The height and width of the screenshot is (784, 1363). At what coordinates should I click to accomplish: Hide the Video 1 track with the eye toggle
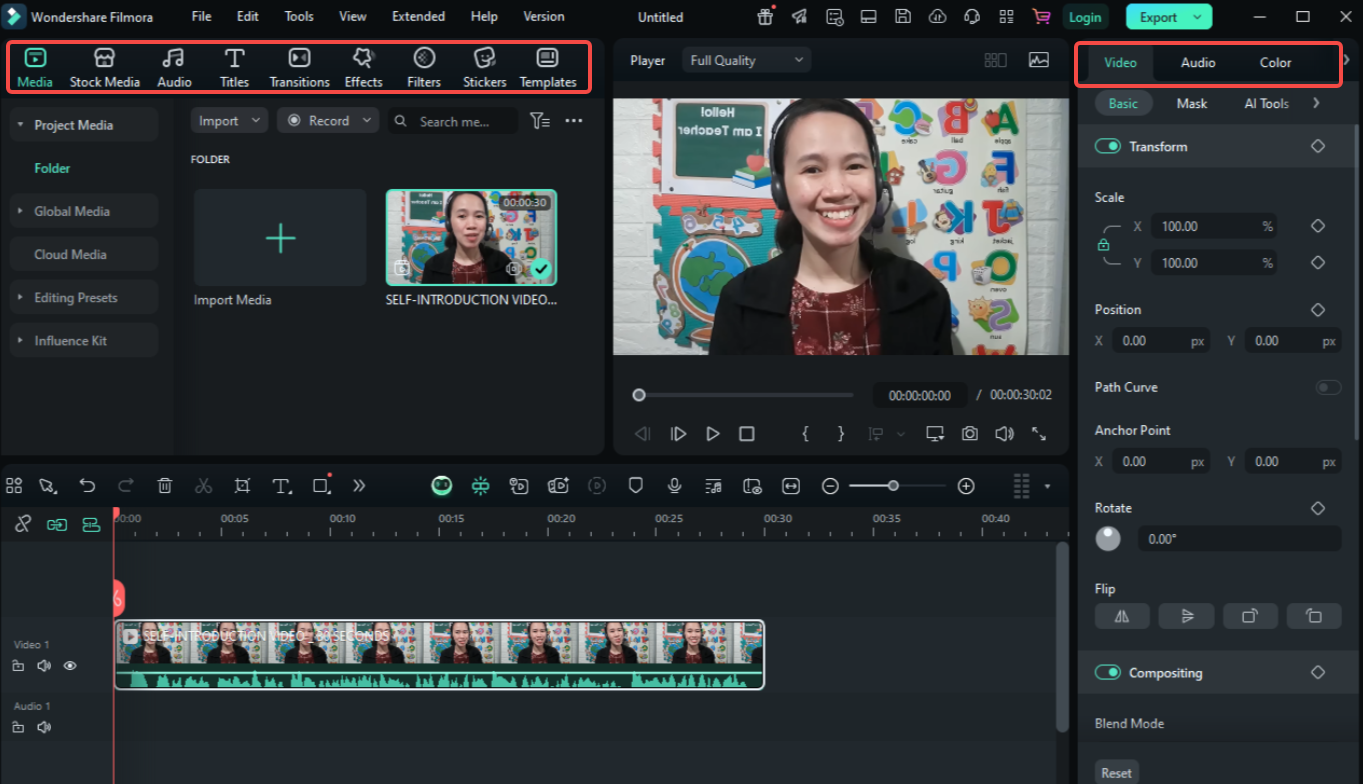click(69, 665)
